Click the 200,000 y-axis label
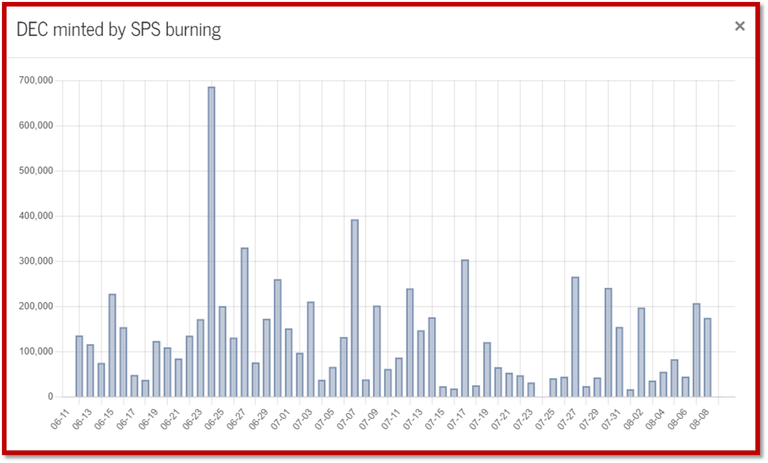Image resolution: width=768 pixels, height=463 pixels. tap(36, 306)
